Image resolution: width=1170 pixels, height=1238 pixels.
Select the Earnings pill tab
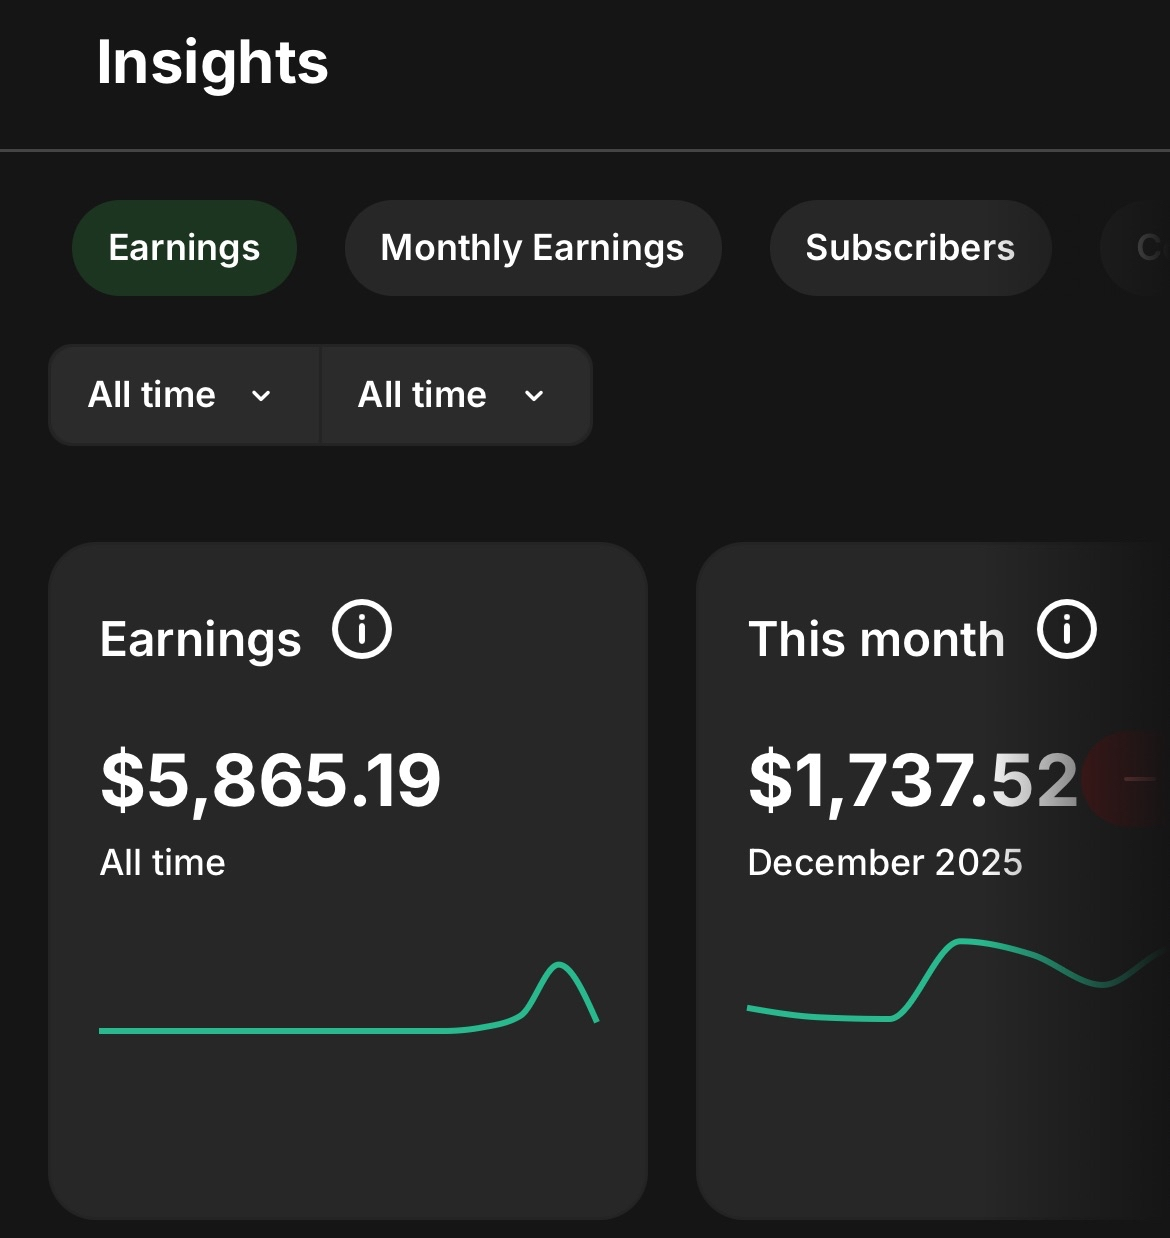184,248
